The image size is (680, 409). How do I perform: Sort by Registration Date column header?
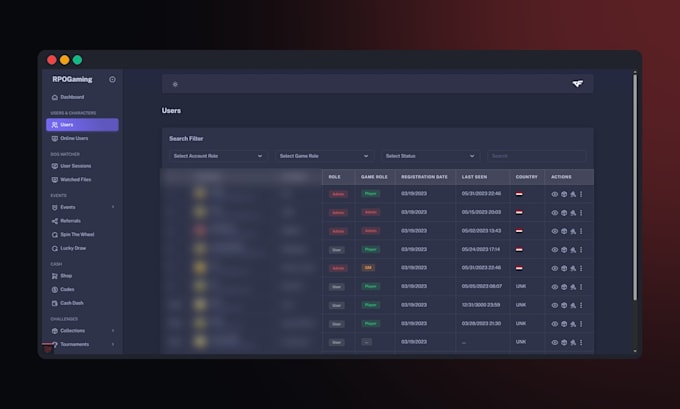424,177
